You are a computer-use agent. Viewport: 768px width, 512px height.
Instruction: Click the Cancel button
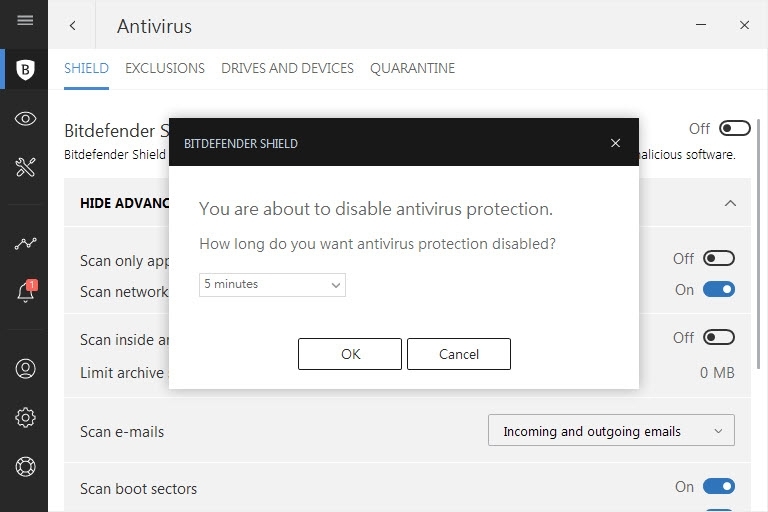click(x=459, y=354)
